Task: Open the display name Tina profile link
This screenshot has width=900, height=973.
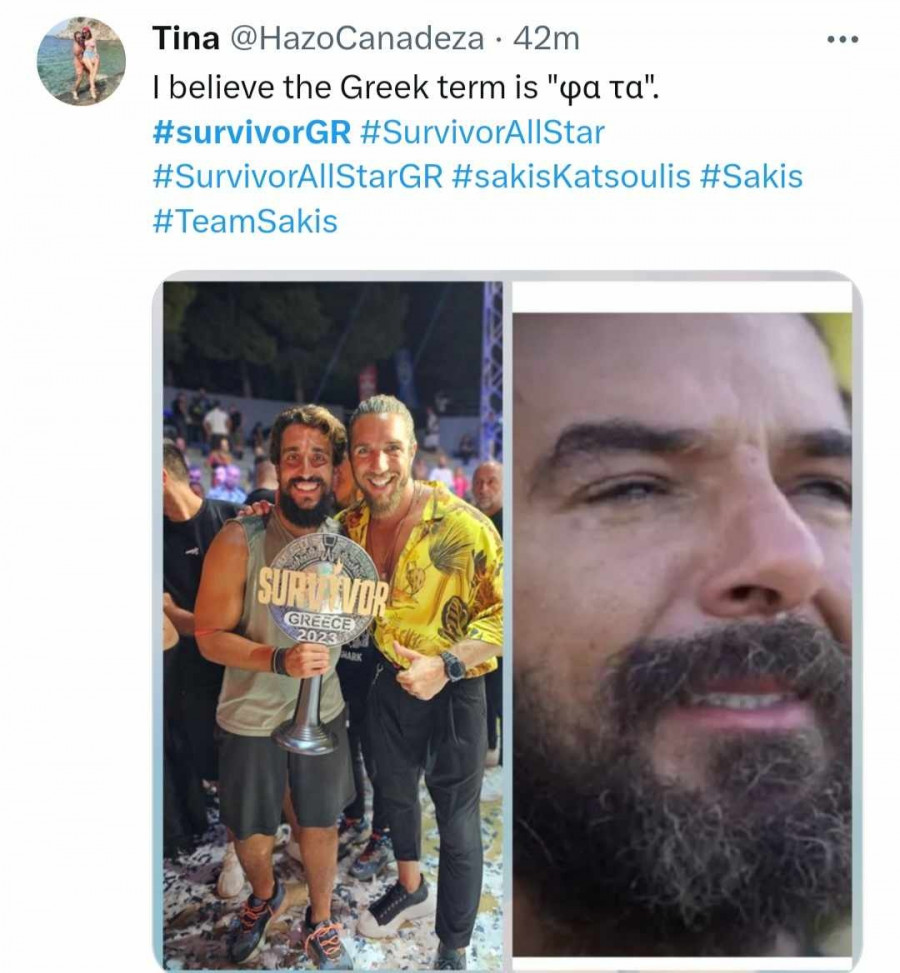Action: (x=186, y=39)
